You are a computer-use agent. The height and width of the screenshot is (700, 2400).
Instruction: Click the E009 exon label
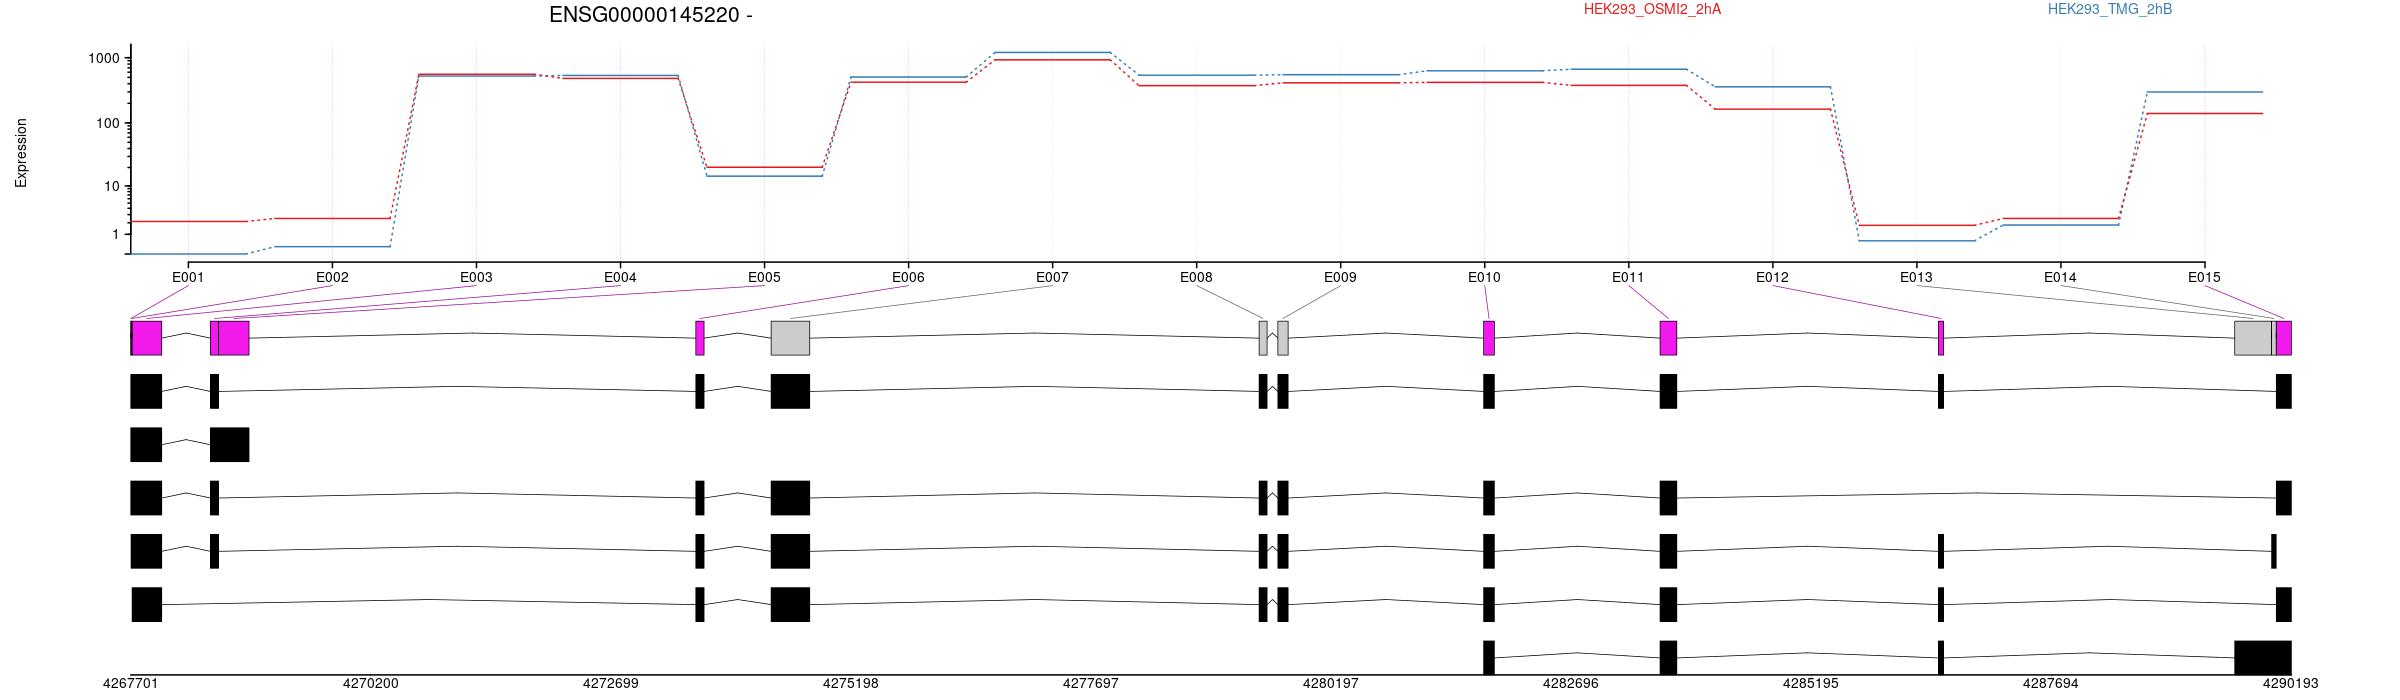1340,277
